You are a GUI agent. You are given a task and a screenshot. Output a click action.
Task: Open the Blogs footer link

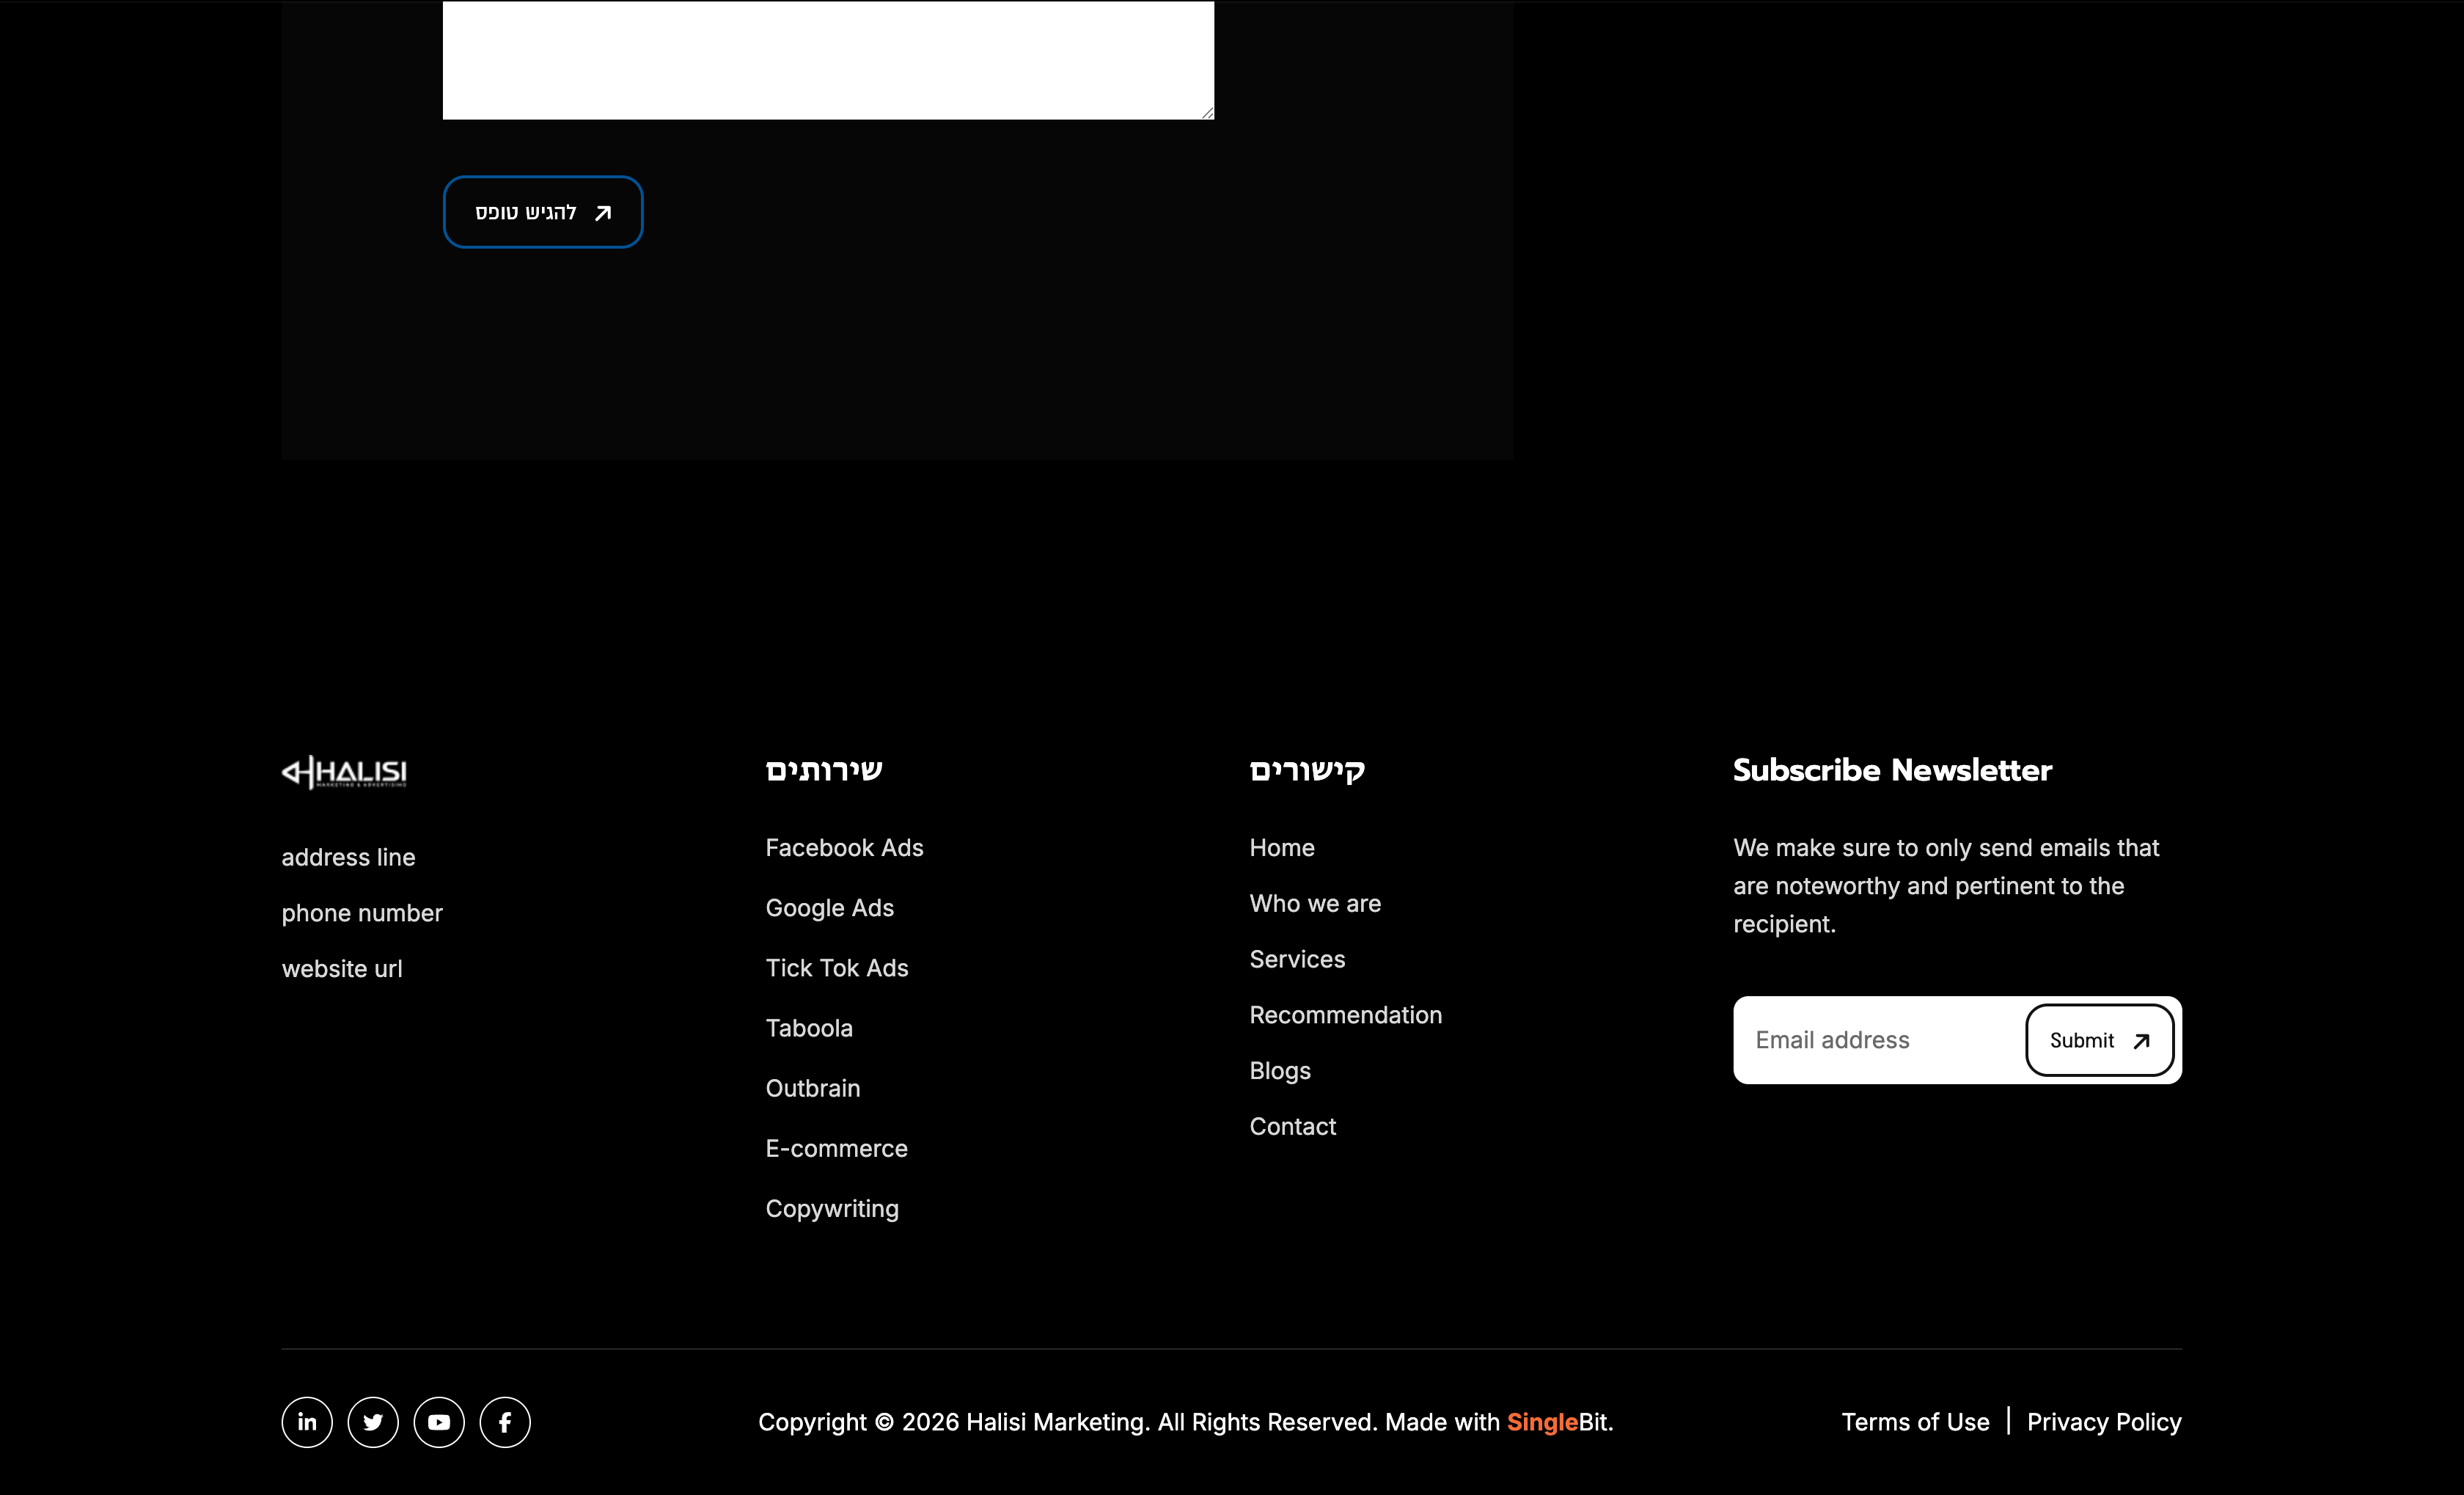coord(1279,1071)
